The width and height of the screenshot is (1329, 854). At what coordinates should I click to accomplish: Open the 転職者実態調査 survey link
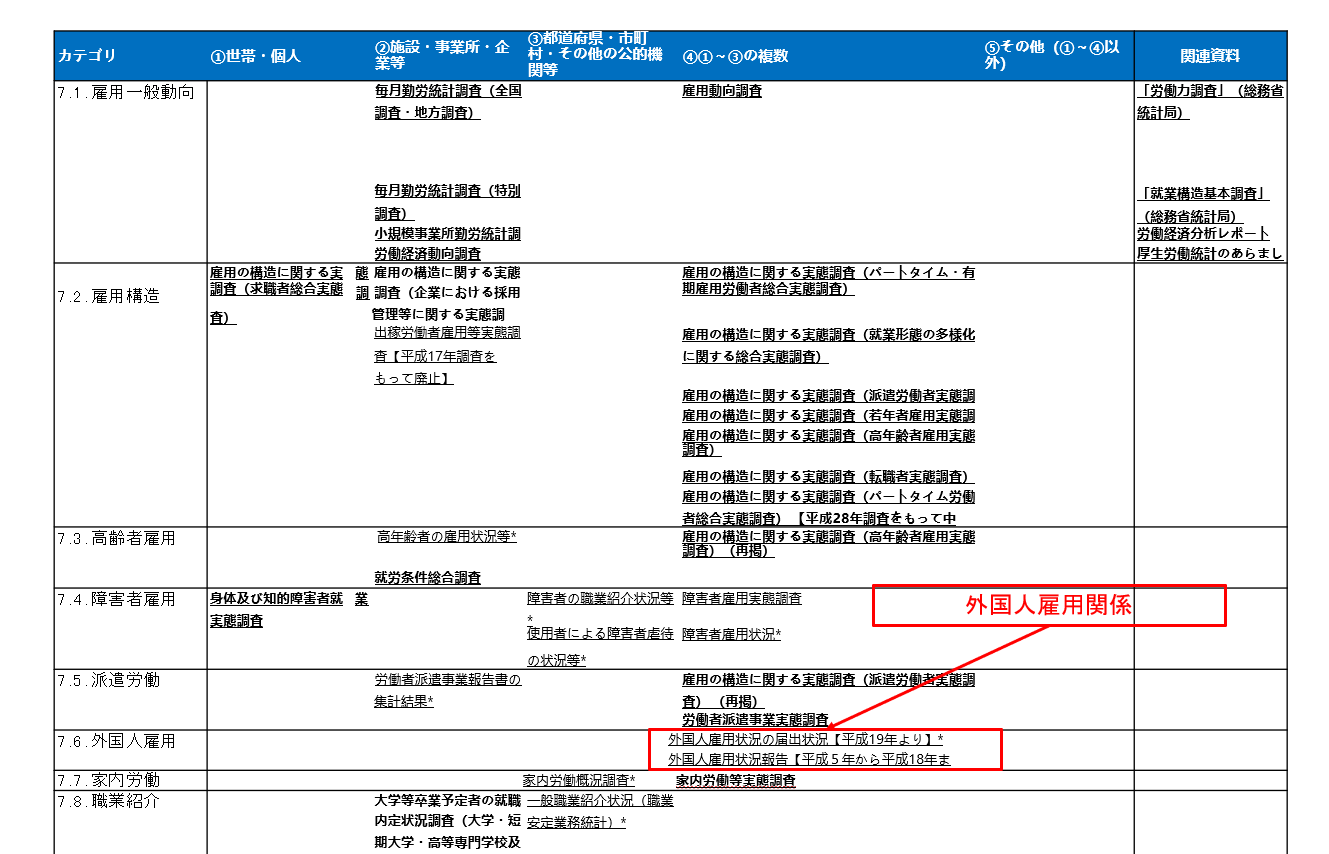click(828, 477)
